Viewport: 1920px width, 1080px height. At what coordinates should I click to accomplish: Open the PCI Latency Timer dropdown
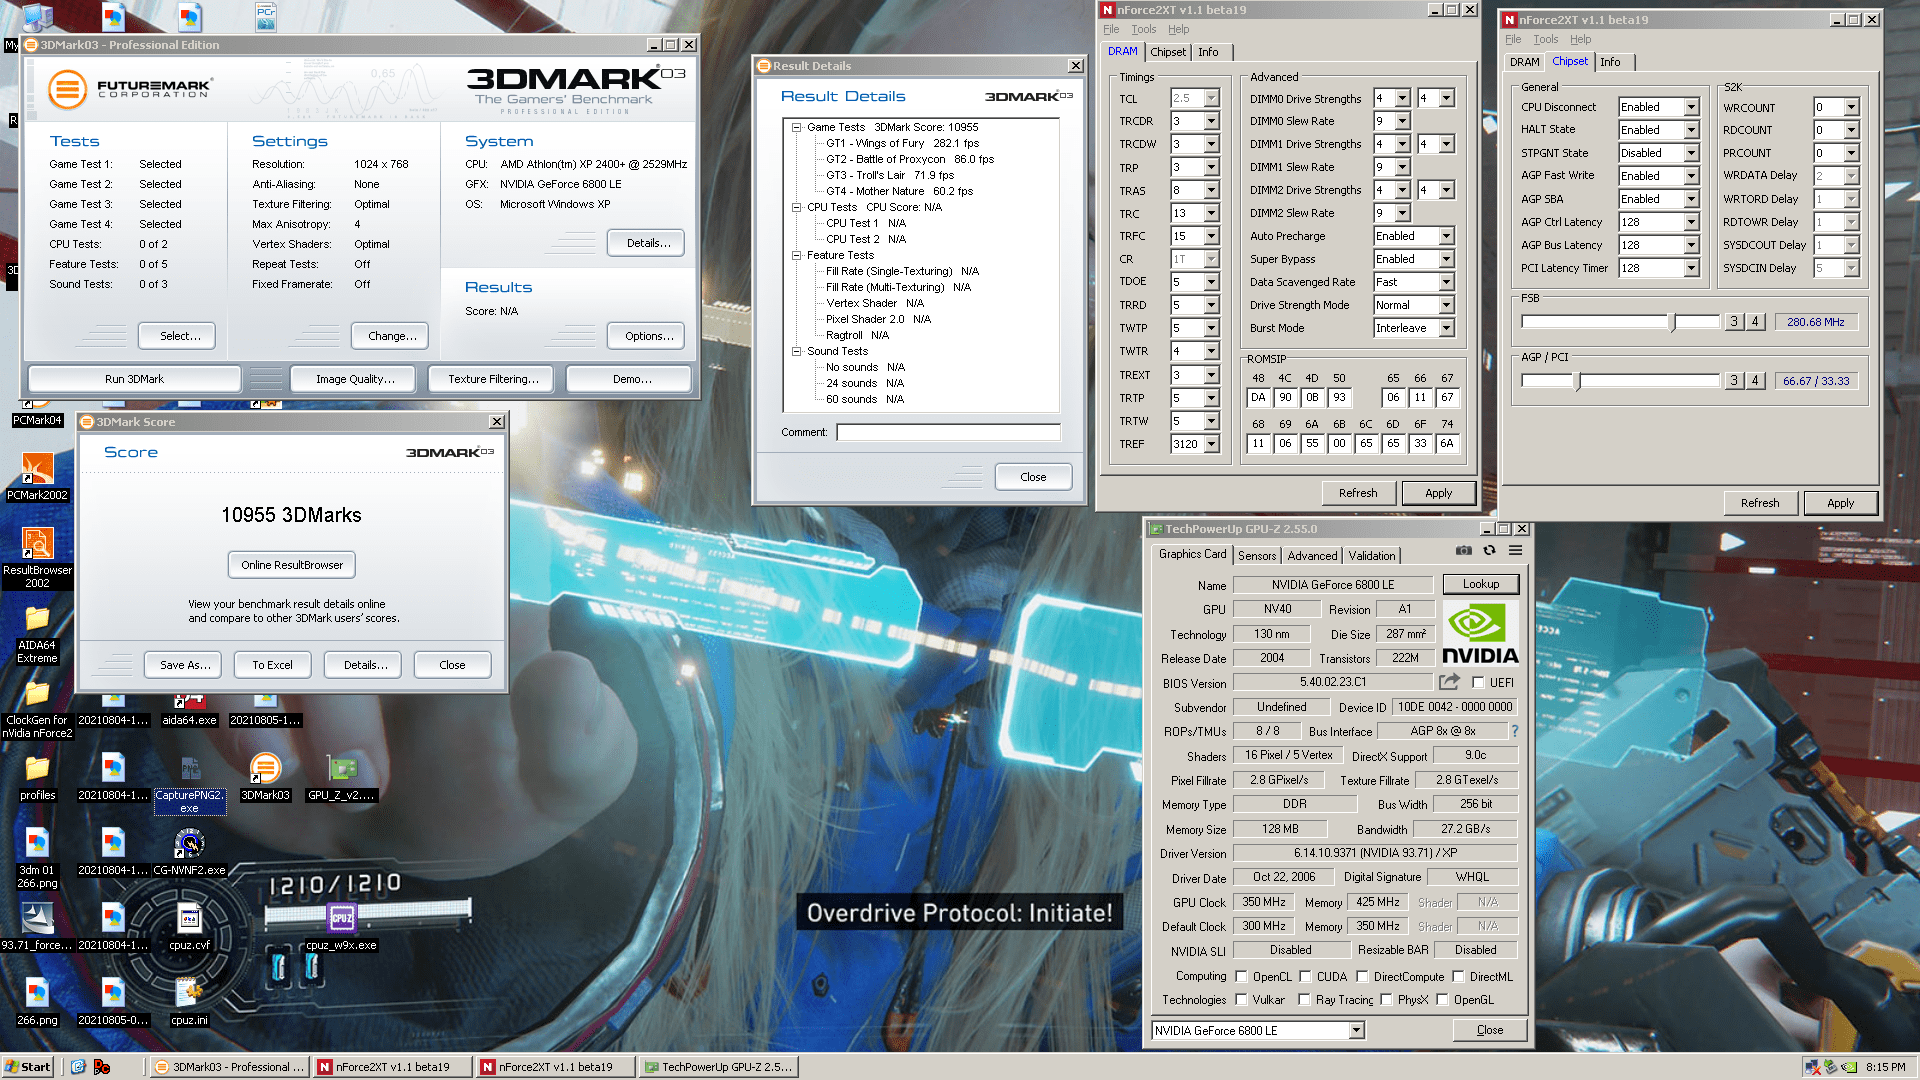click(x=1691, y=268)
